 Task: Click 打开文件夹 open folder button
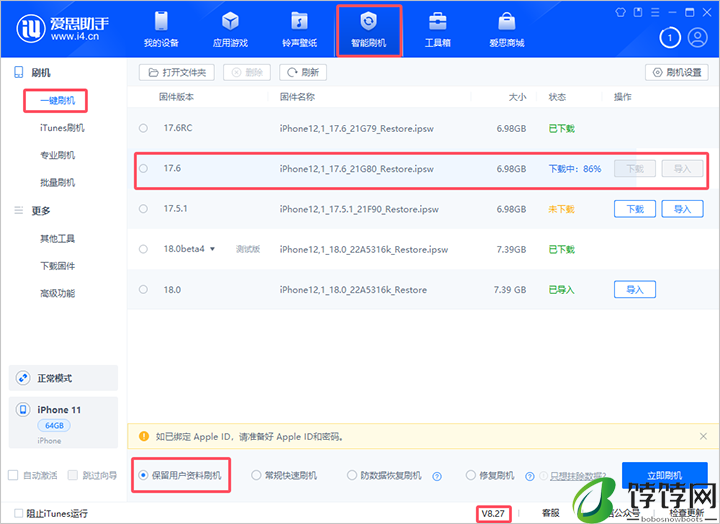tap(177, 73)
